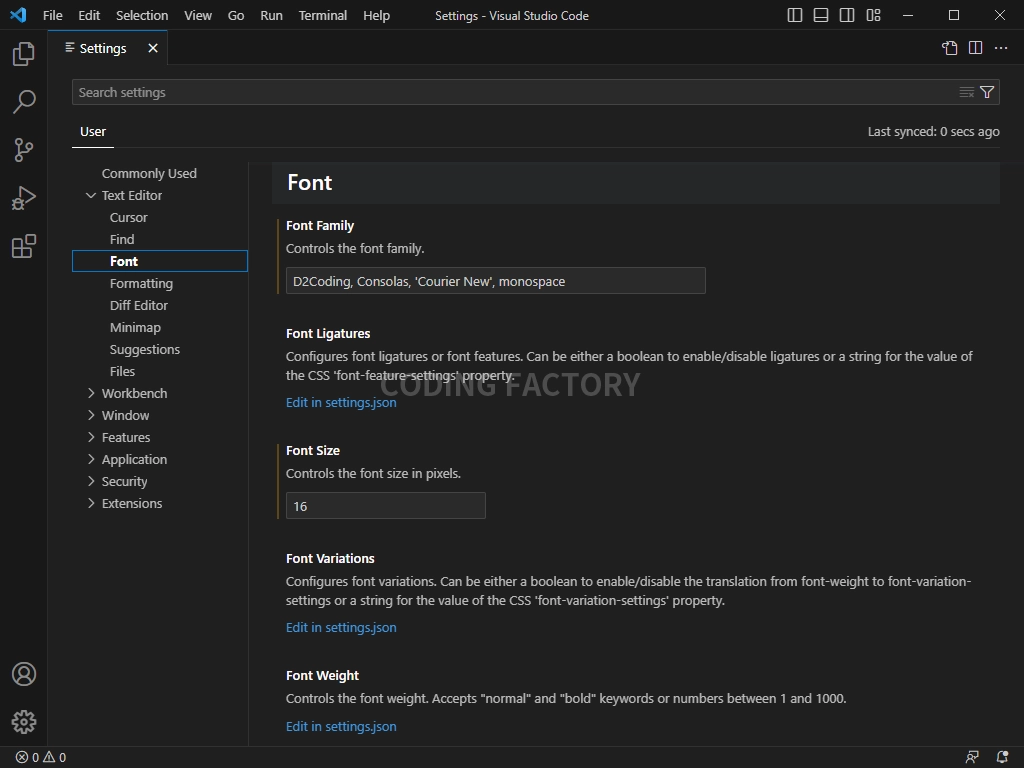Open the Terminal menu

[323, 15]
